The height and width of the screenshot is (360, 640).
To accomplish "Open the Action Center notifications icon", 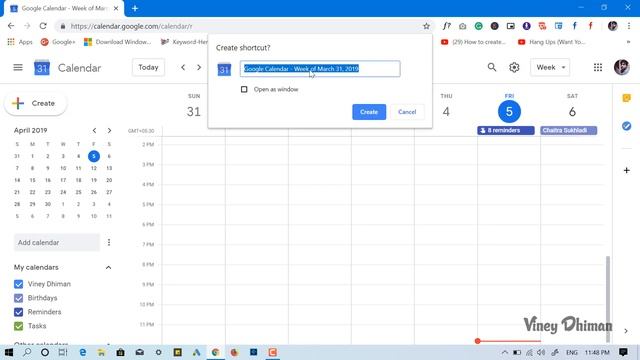I will click(623, 352).
